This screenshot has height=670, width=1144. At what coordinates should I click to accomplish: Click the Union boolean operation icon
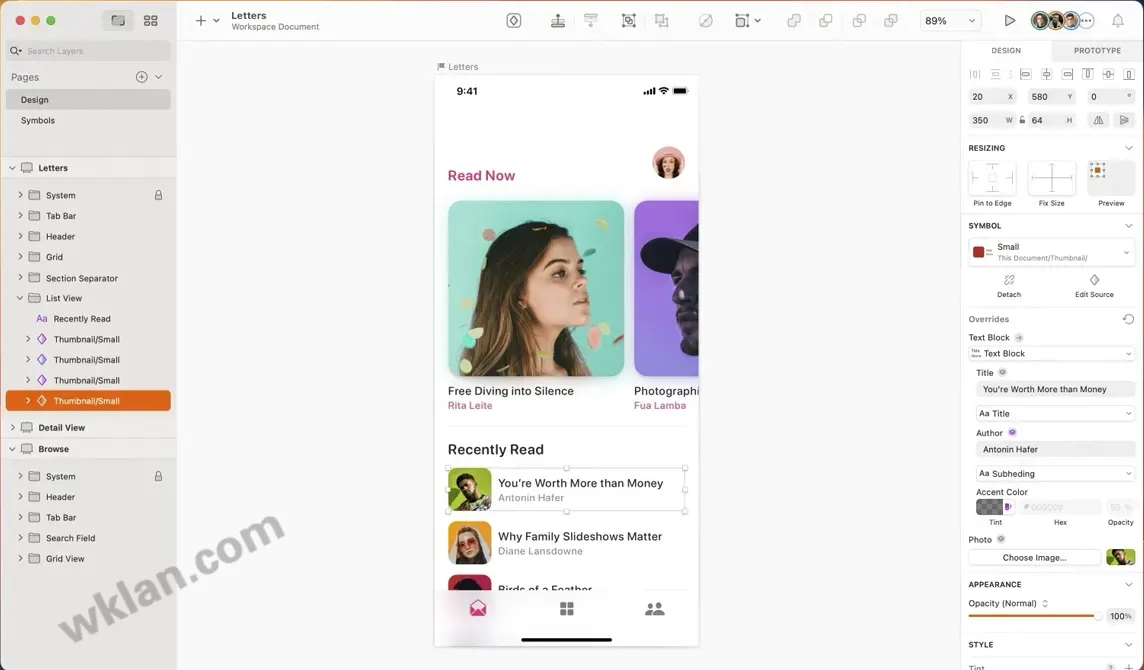click(x=794, y=20)
